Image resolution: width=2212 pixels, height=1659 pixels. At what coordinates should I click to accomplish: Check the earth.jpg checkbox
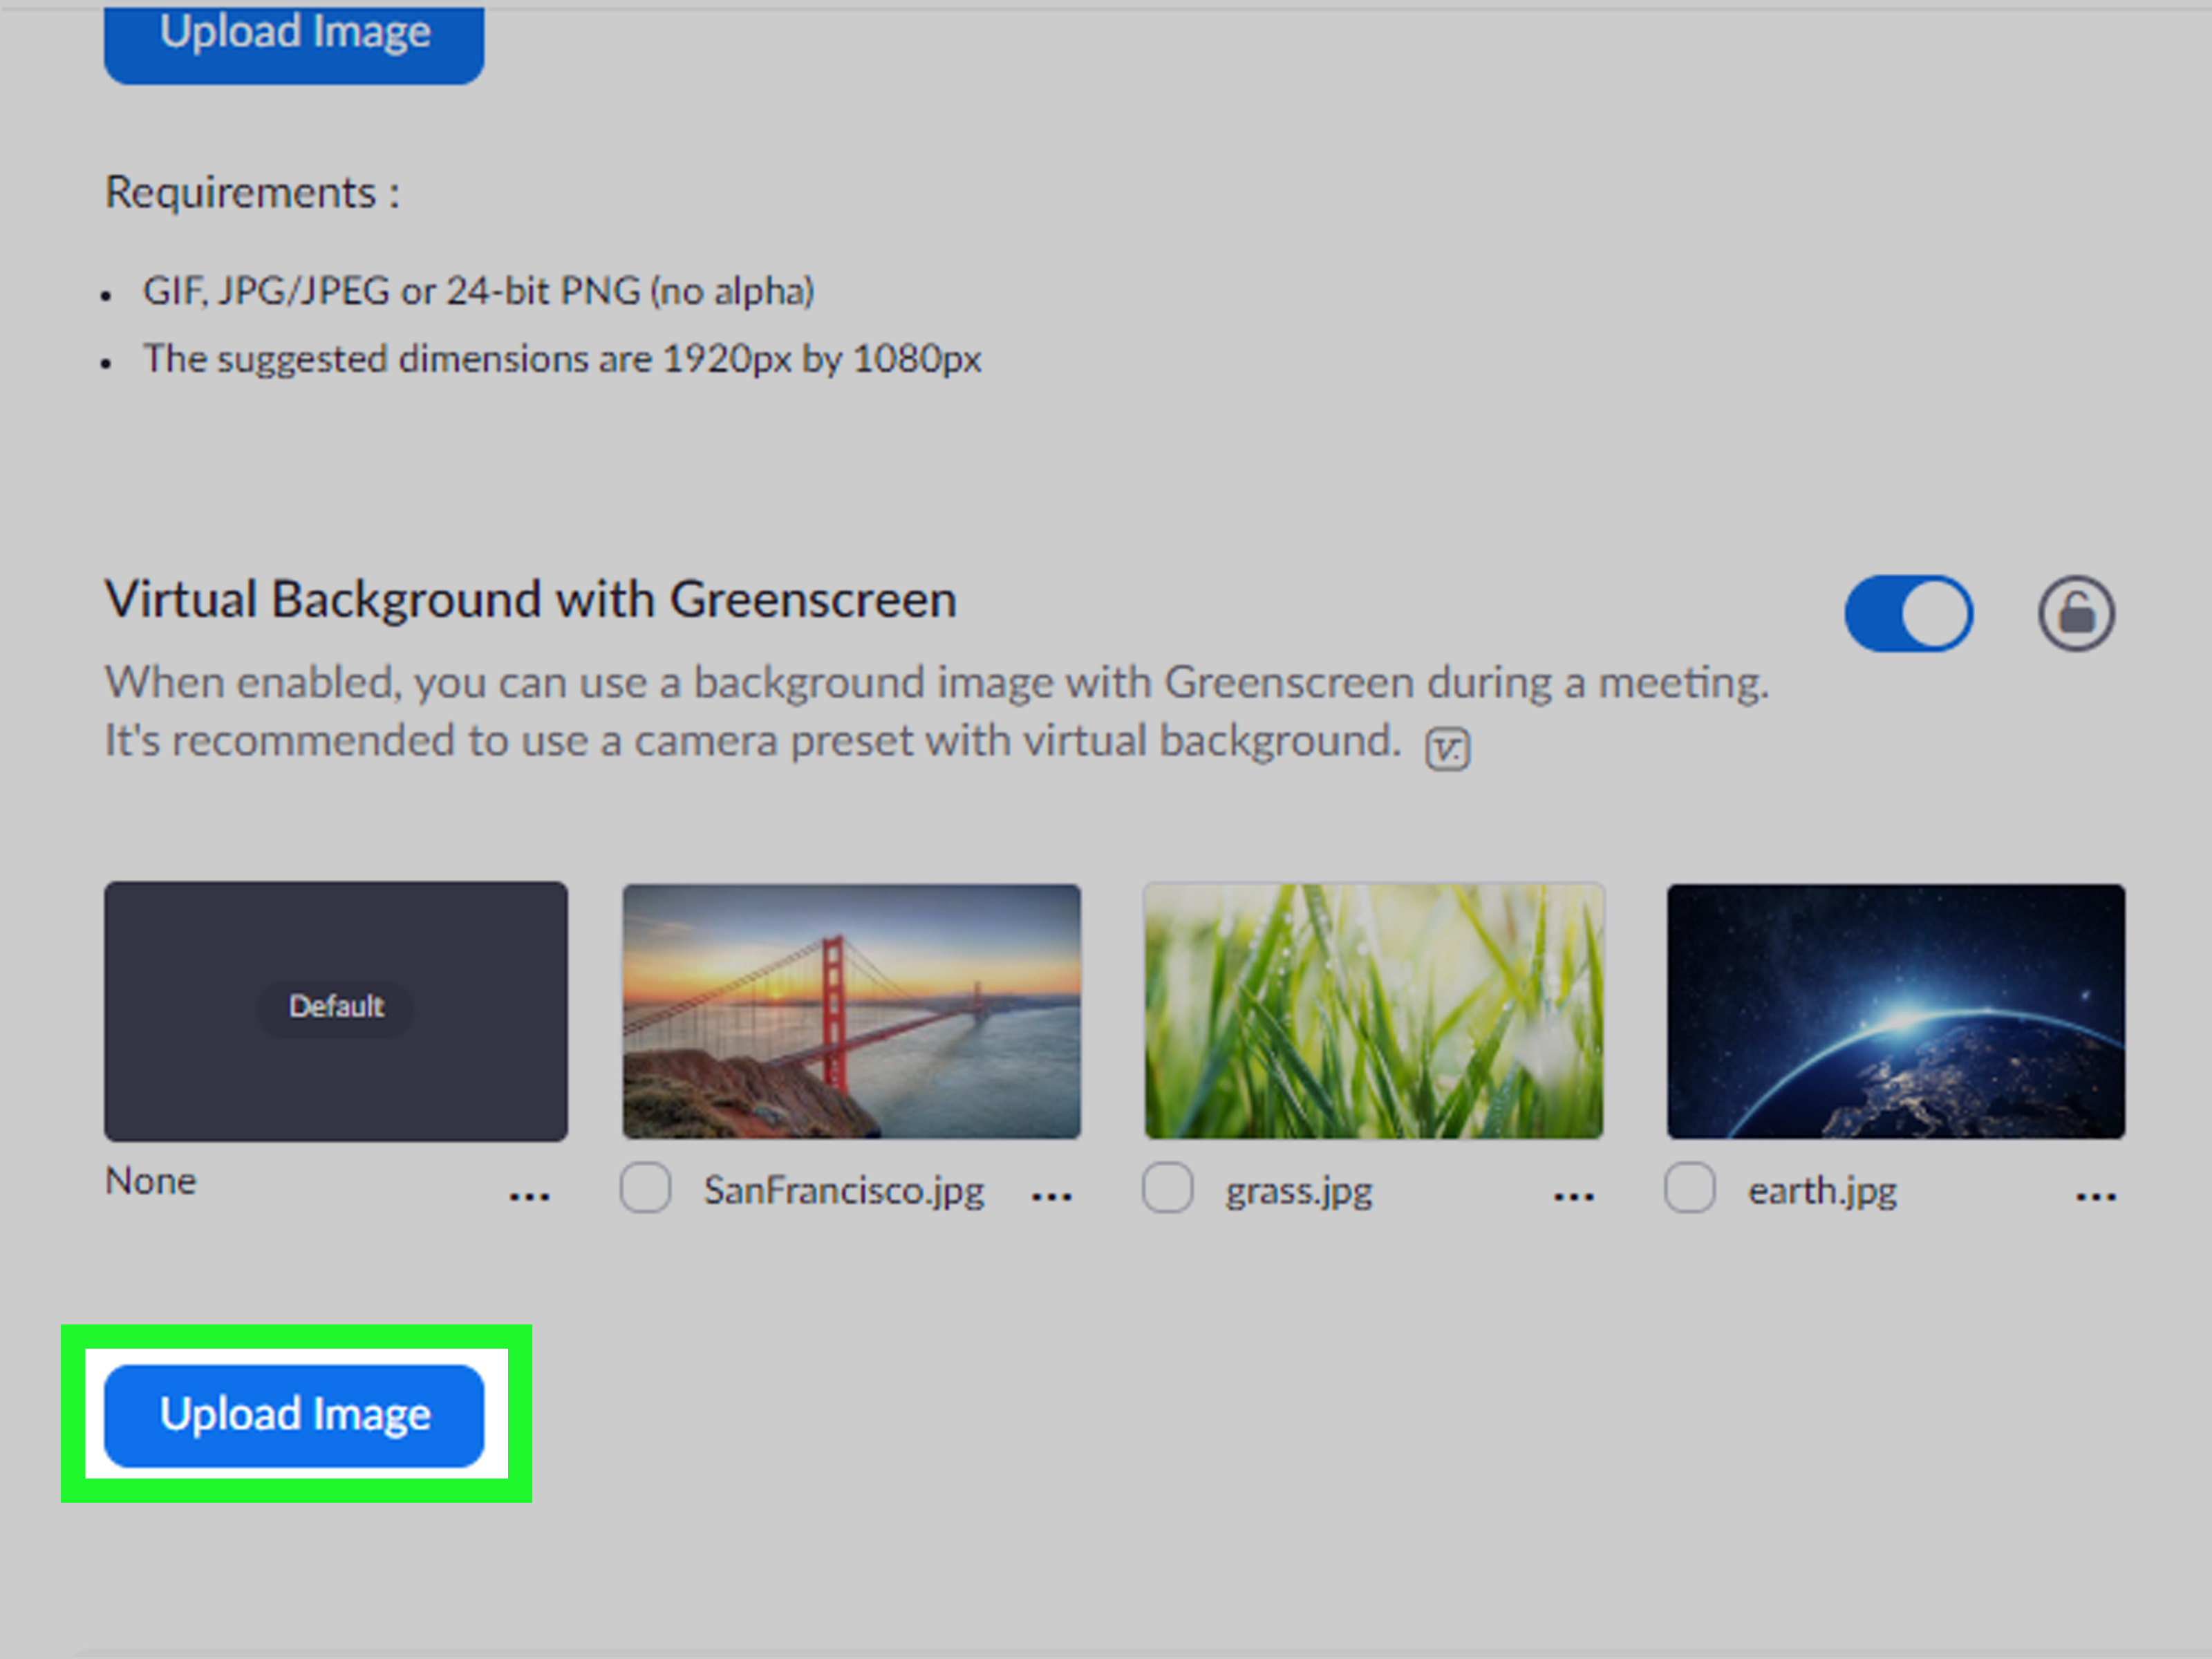click(1689, 1188)
